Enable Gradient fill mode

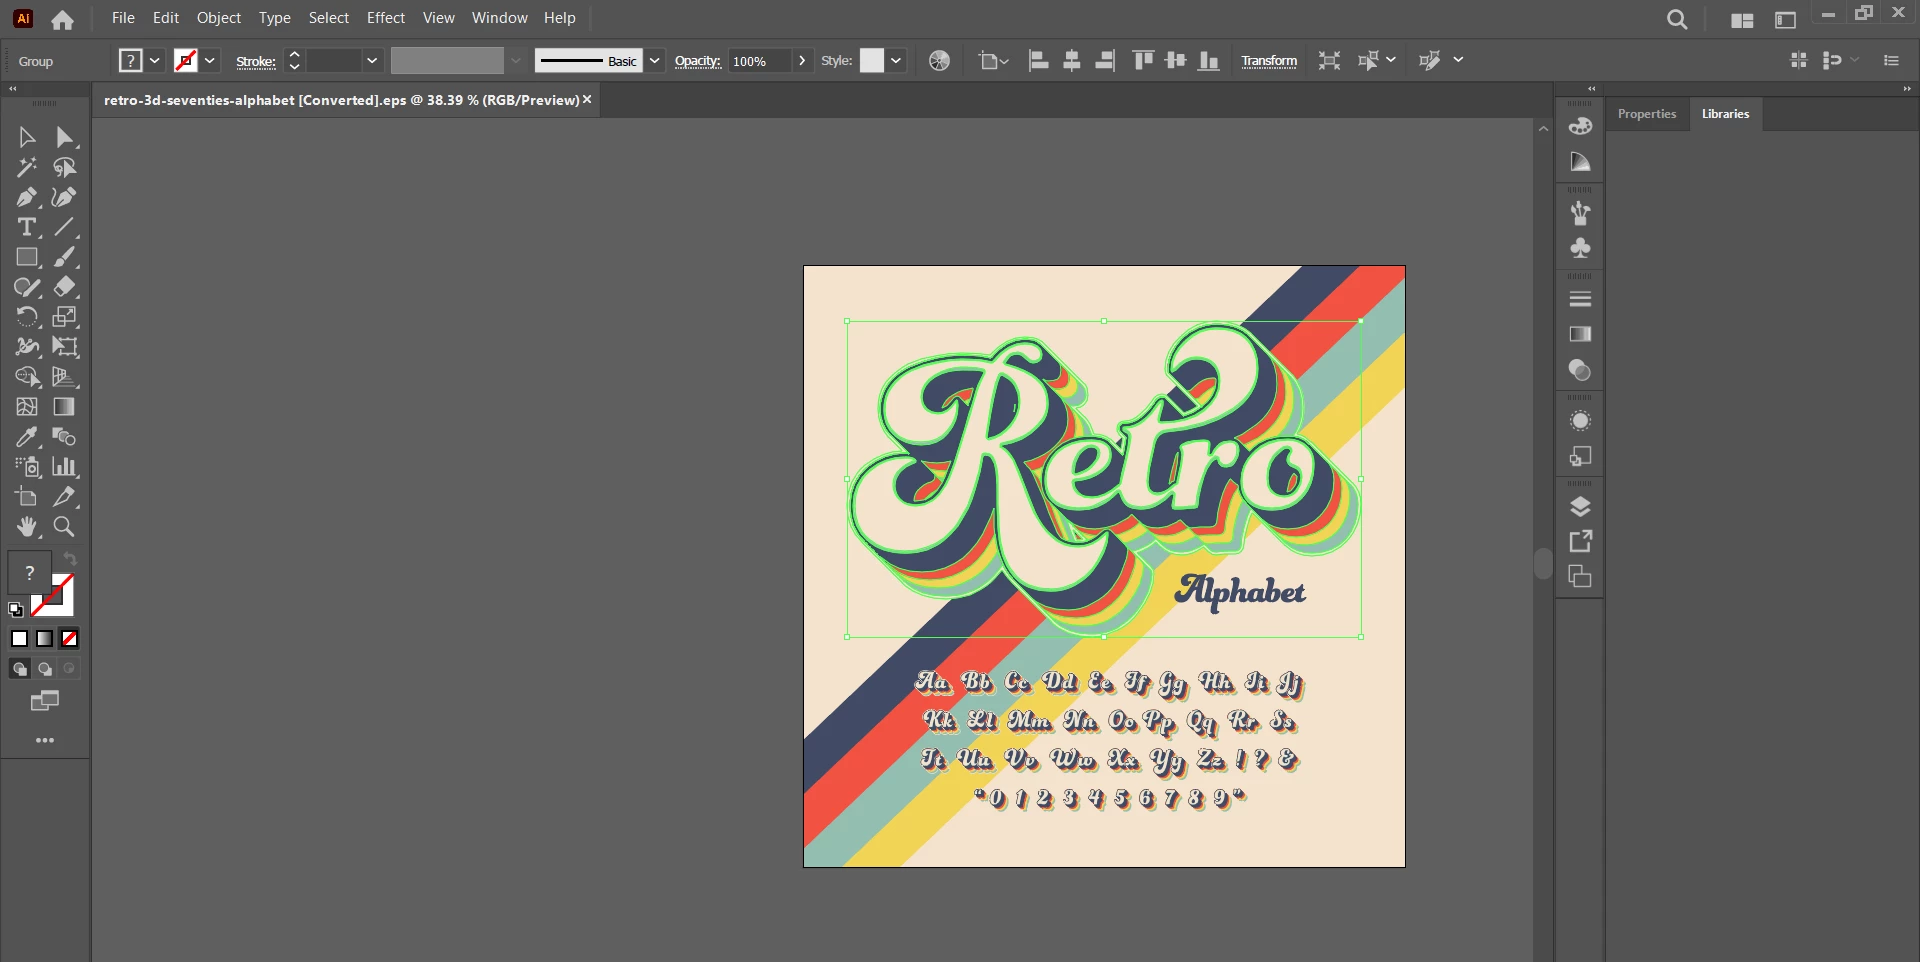tap(45, 639)
